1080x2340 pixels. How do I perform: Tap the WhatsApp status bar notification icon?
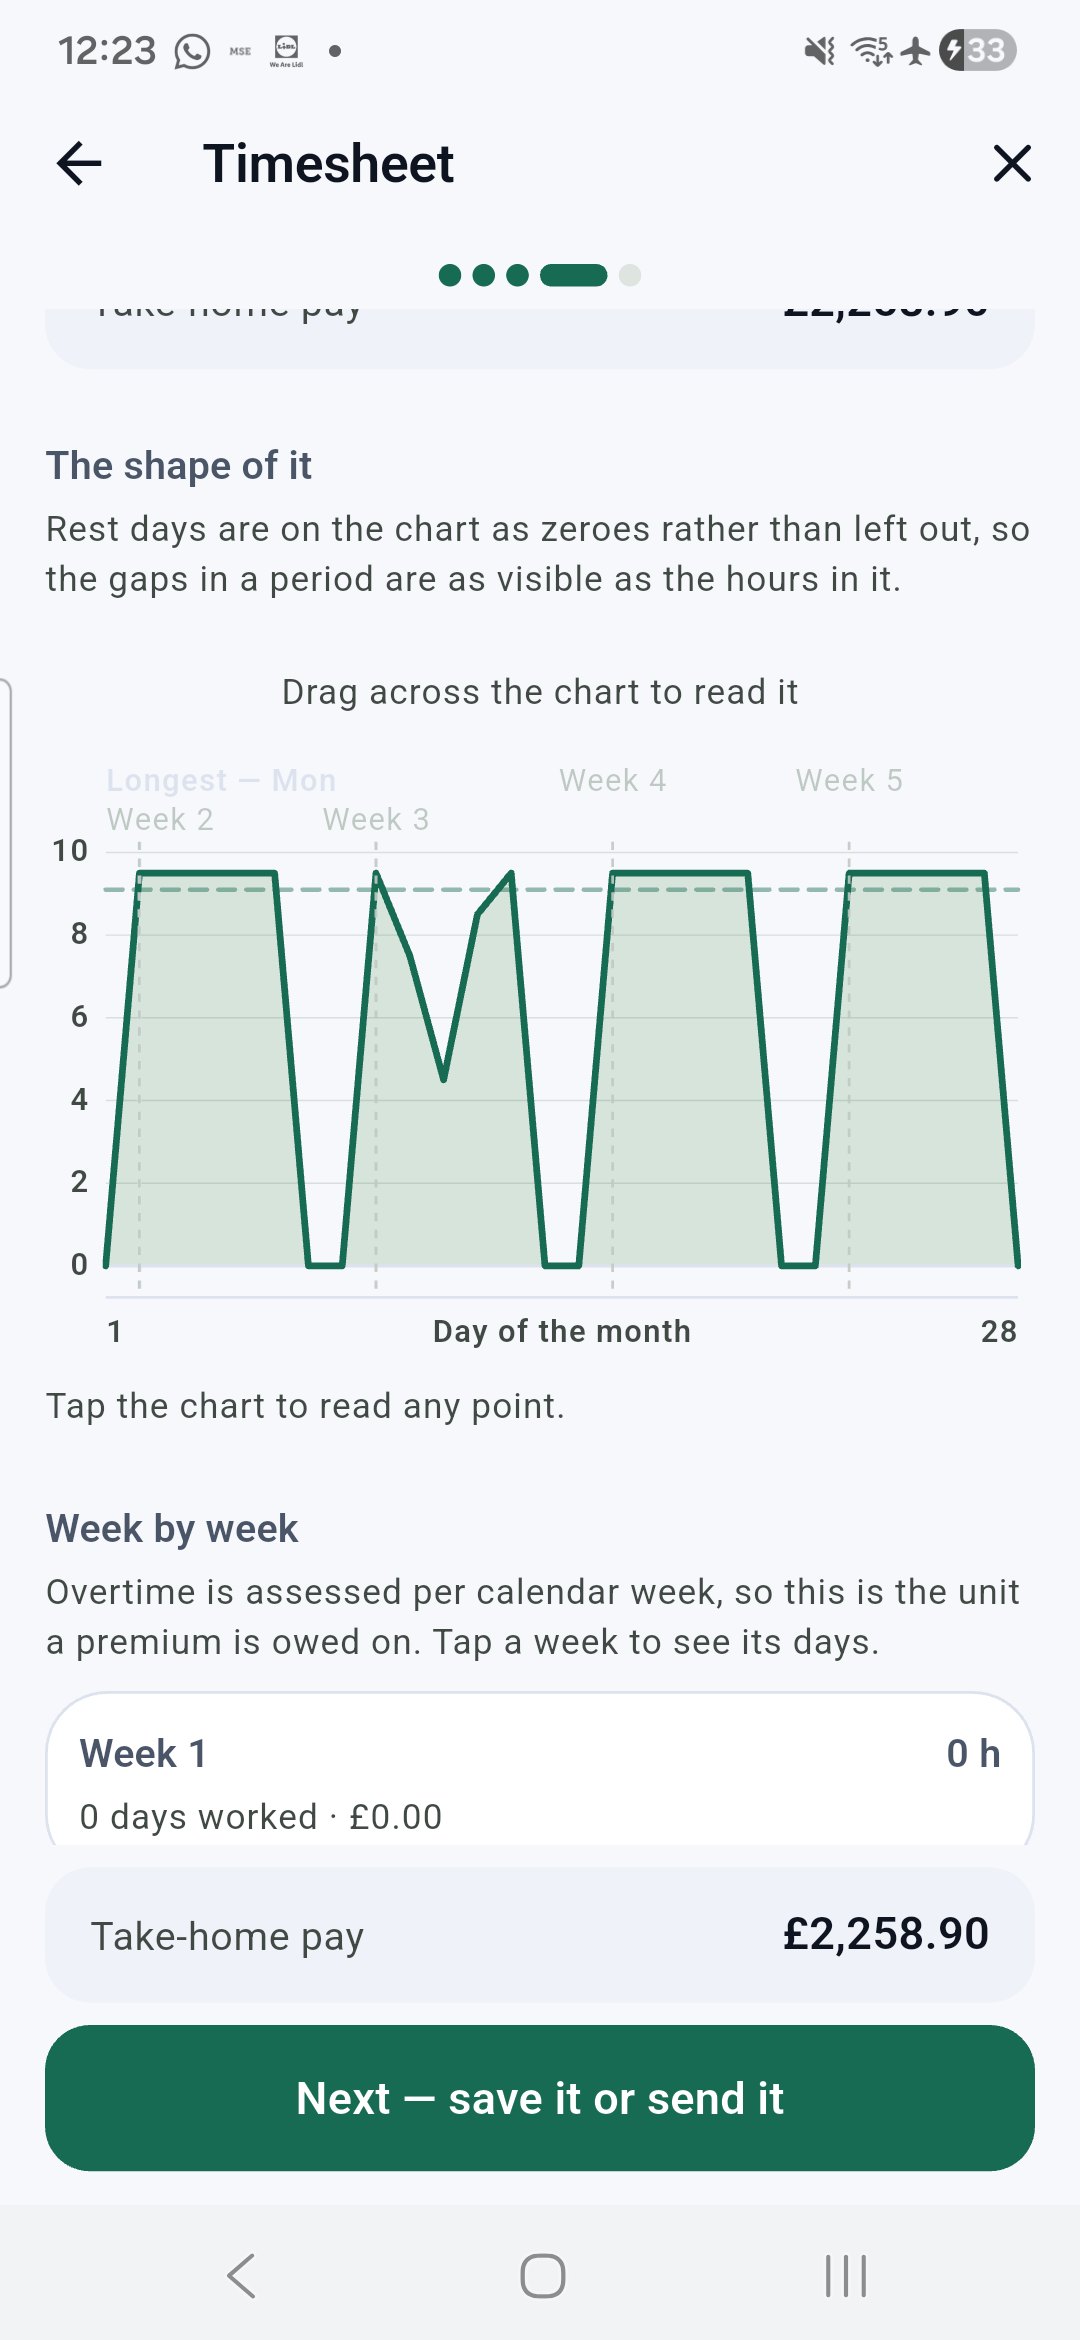pyautogui.click(x=192, y=50)
